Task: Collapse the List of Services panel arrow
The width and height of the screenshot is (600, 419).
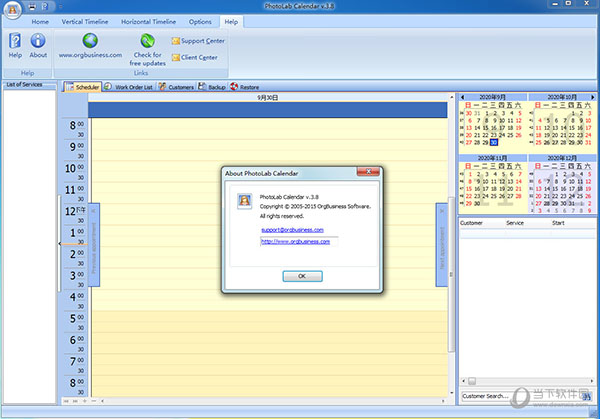Action: point(59,244)
